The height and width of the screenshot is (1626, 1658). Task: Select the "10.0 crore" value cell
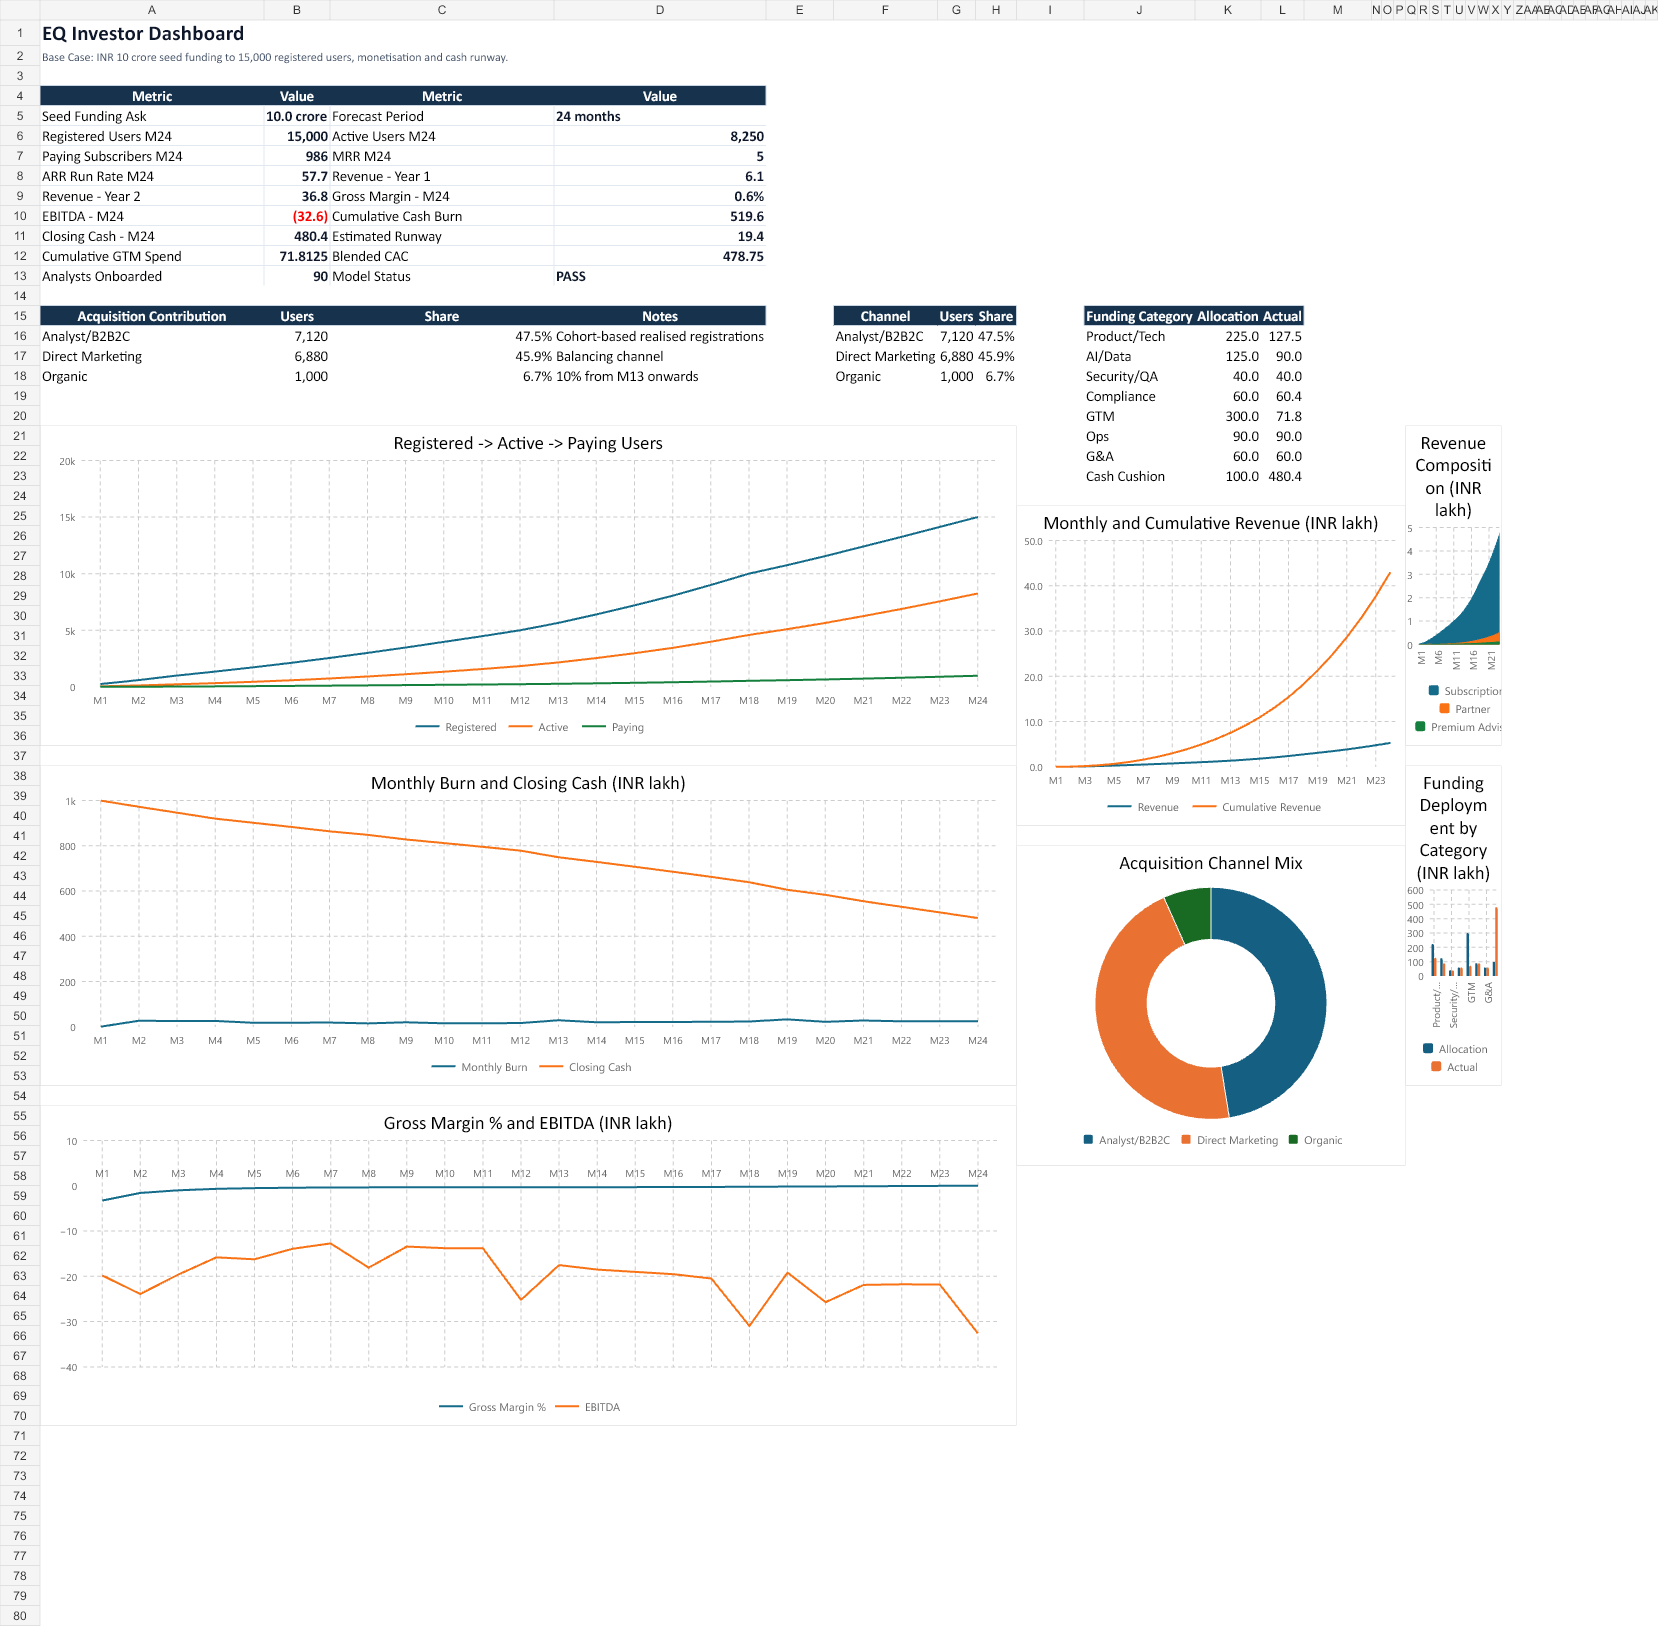click(297, 116)
